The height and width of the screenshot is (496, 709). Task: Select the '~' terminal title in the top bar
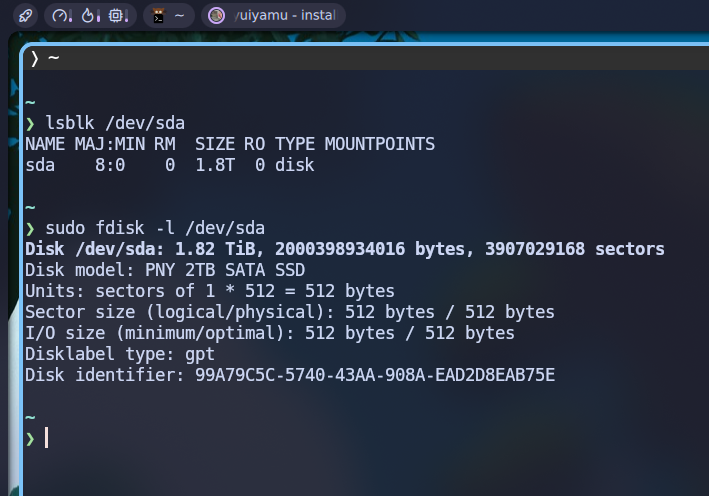[x=180, y=16]
